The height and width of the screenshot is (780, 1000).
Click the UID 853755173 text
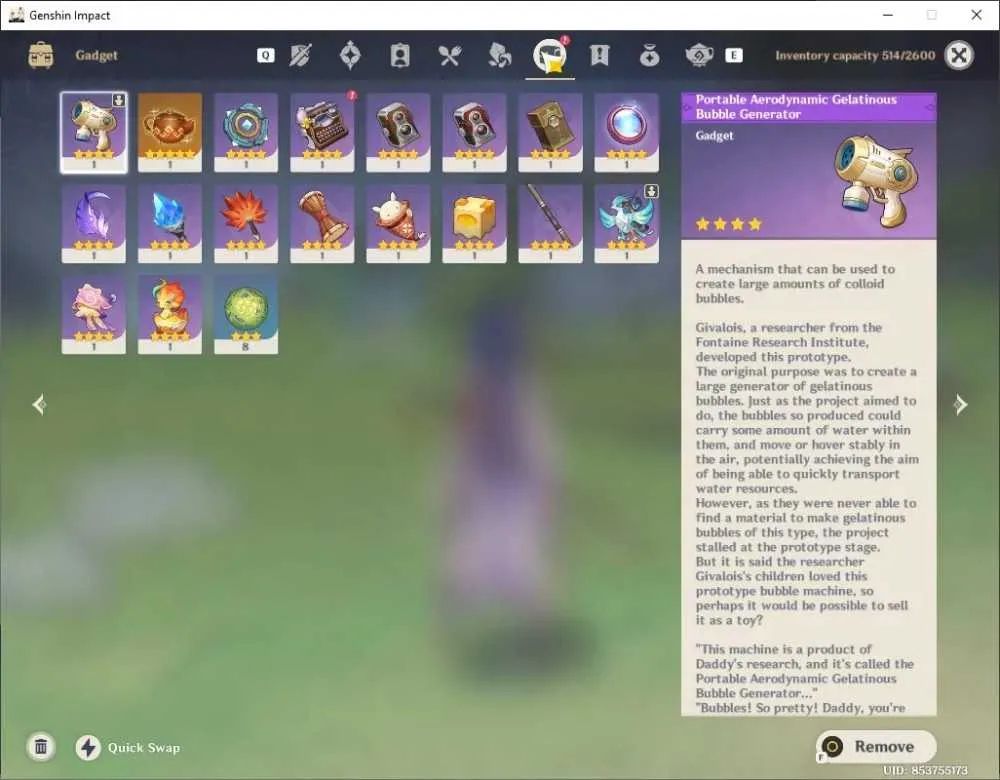pos(925,770)
